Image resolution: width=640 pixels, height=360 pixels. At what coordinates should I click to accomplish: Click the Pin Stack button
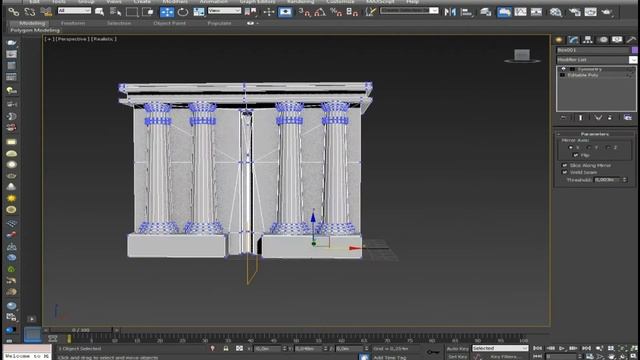[563, 118]
